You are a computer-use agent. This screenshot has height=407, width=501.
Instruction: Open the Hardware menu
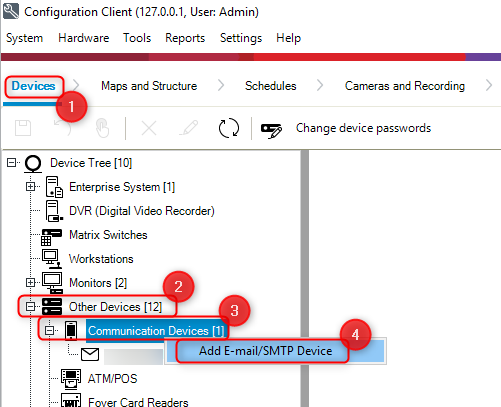[84, 38]
